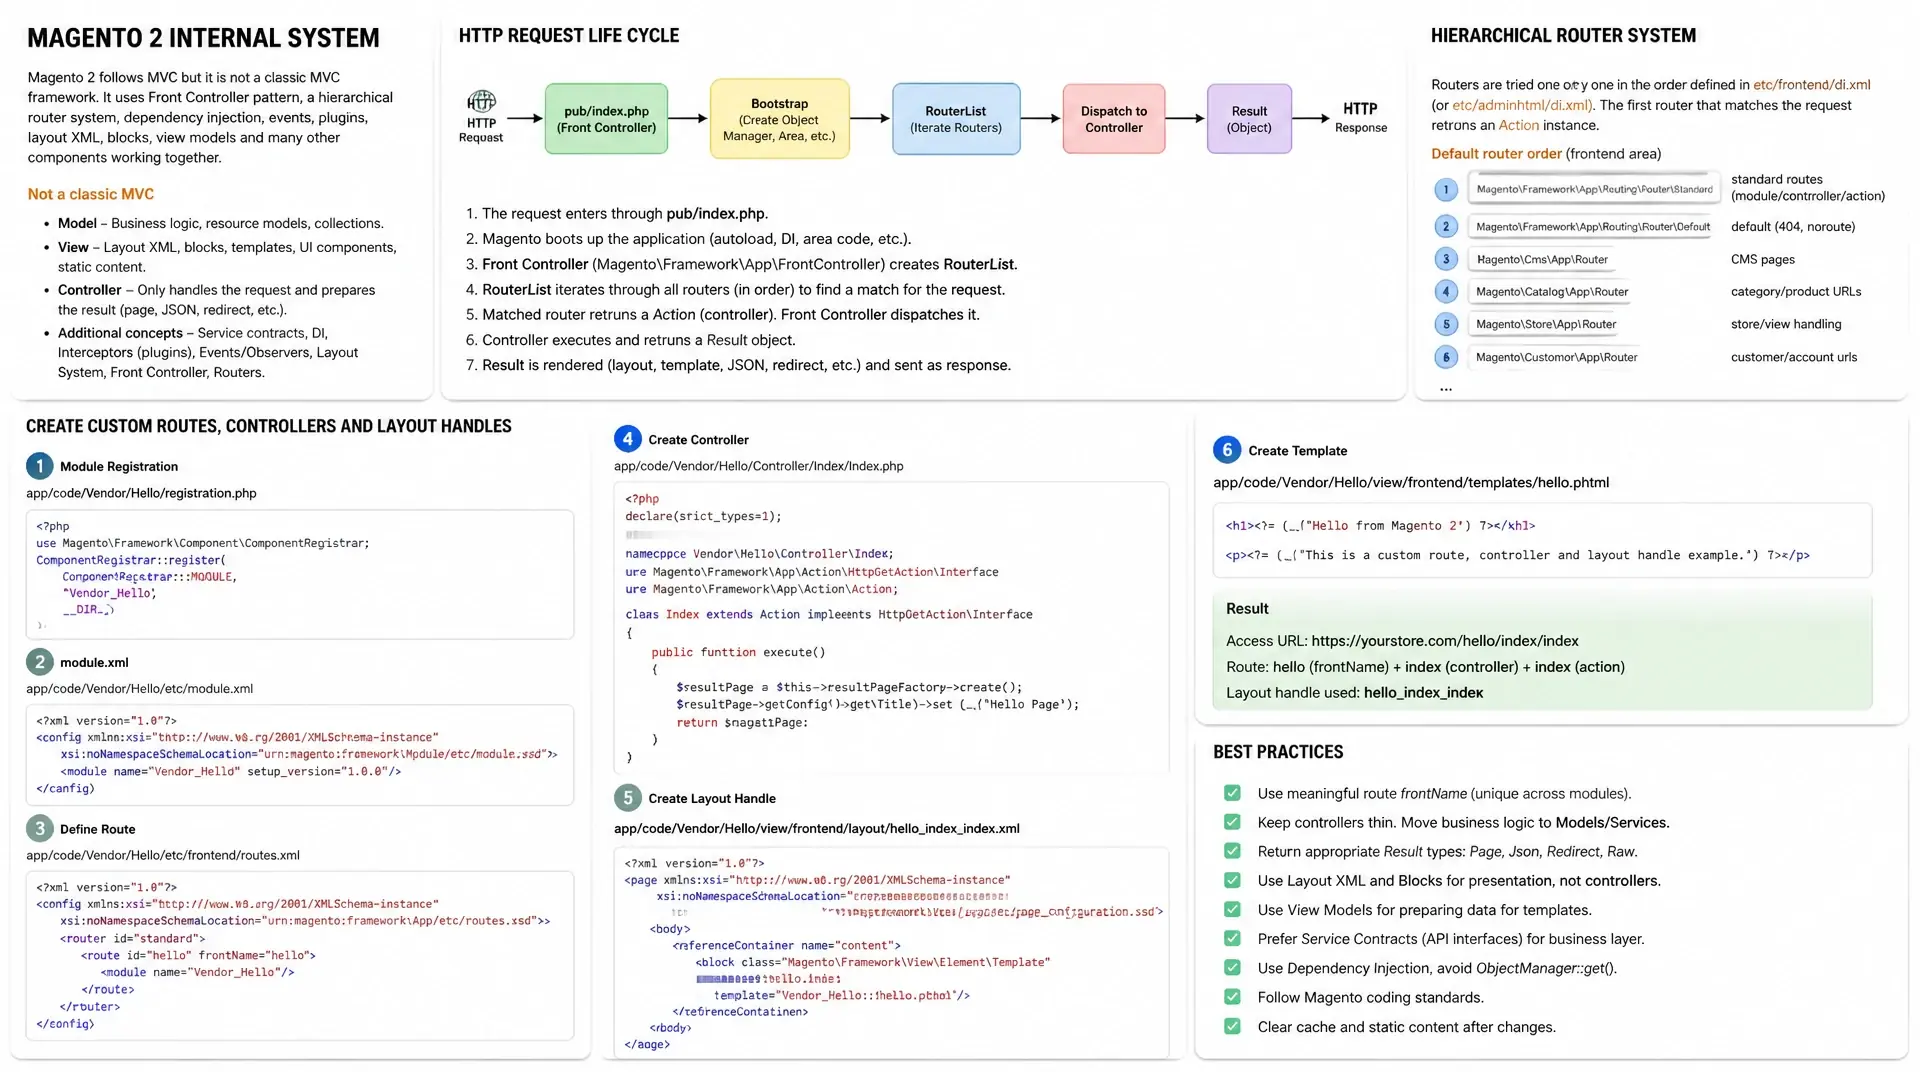
Task: Click the HTTP Request globe icon
Action: [x=481, y=101]
